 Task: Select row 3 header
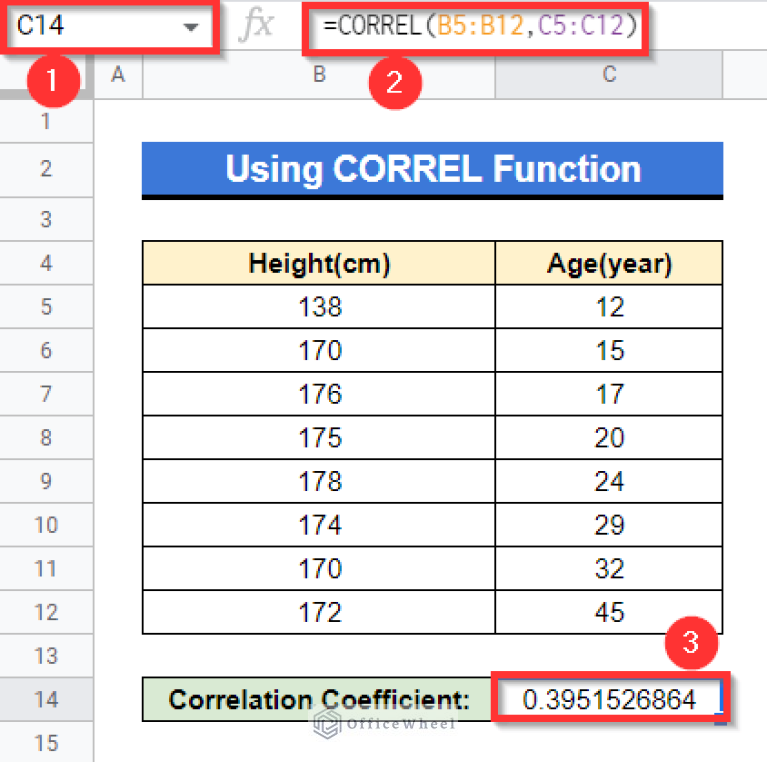pyautogui.click(x=46, y=219)
